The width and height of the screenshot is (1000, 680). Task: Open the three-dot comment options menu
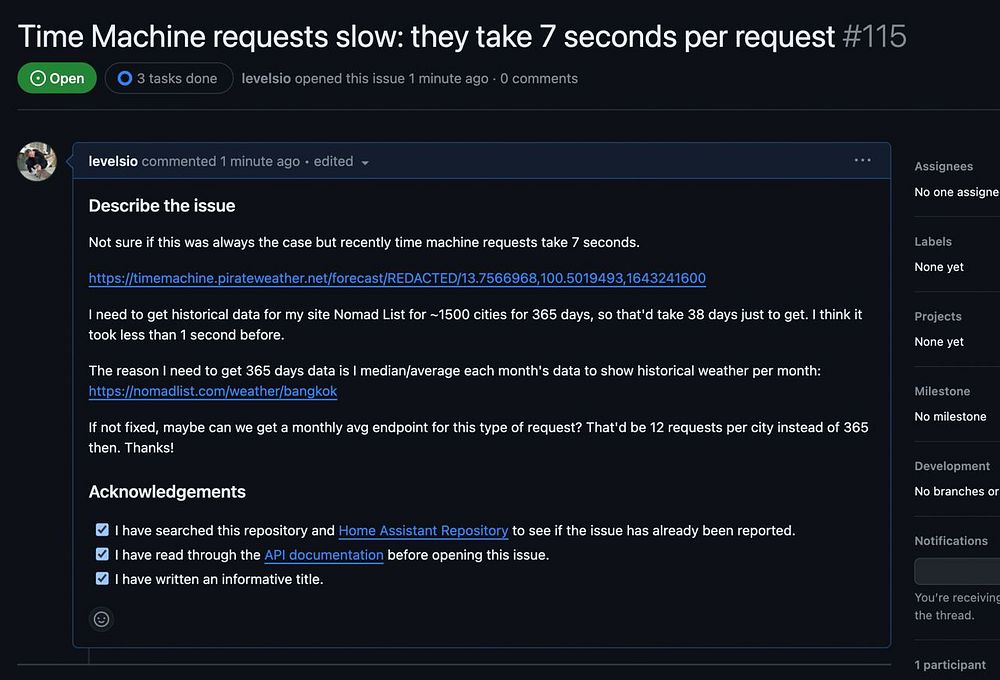pos(862,161)
